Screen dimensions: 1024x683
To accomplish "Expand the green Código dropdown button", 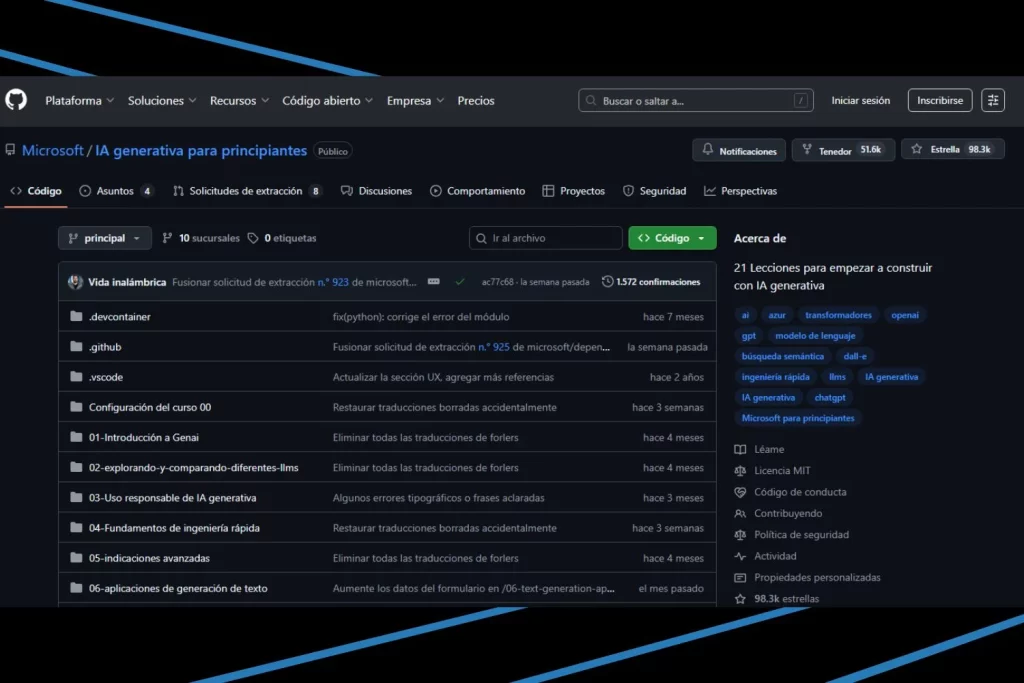I will tap(672, 238).
